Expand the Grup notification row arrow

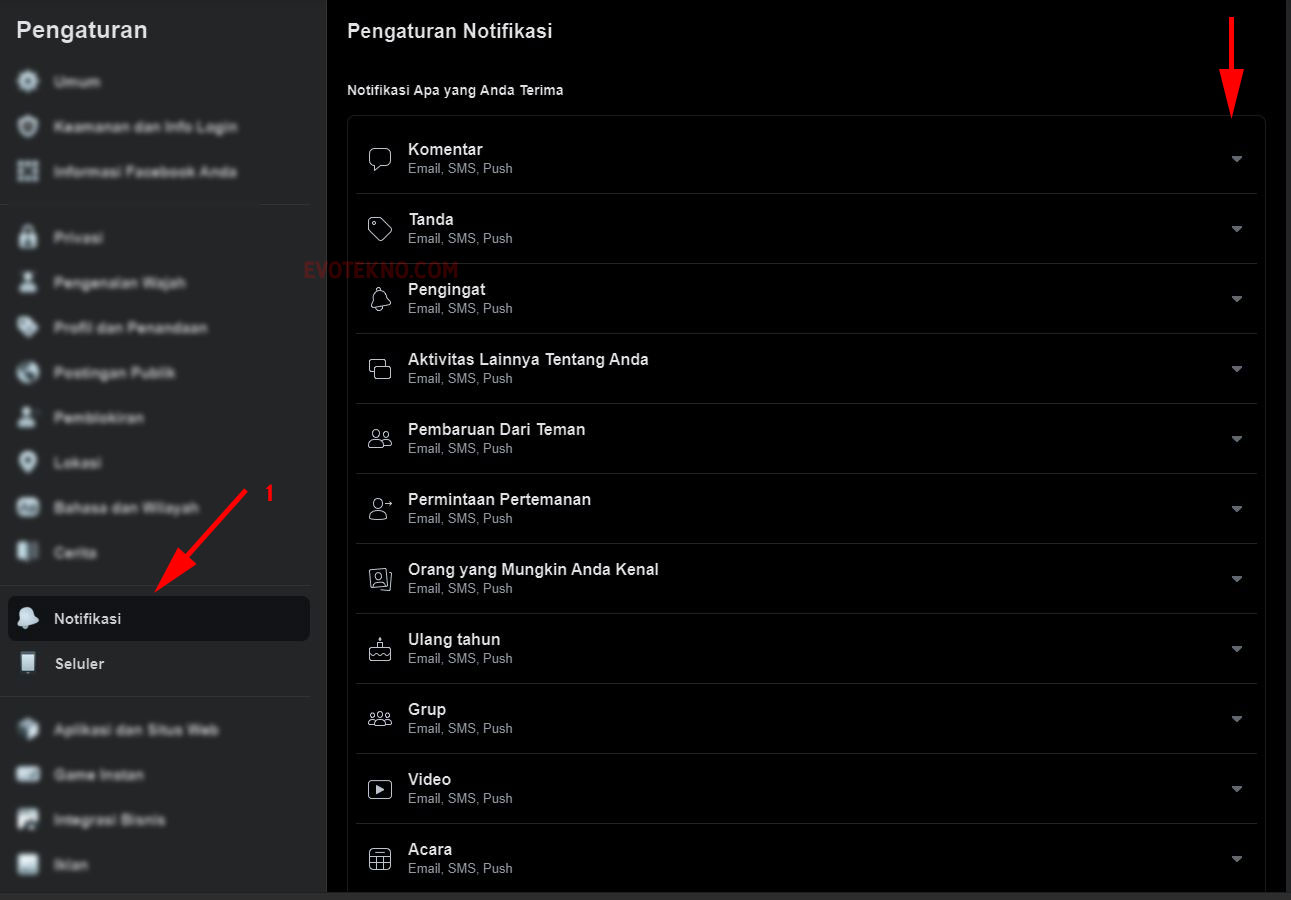pyautogui.click(x=1237, y=719)
